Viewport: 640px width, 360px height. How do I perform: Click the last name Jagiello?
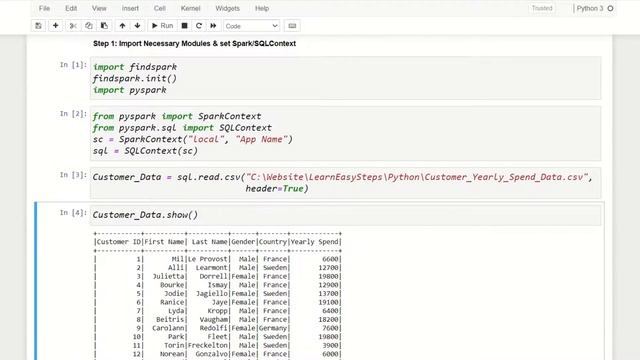coord(211,293)
